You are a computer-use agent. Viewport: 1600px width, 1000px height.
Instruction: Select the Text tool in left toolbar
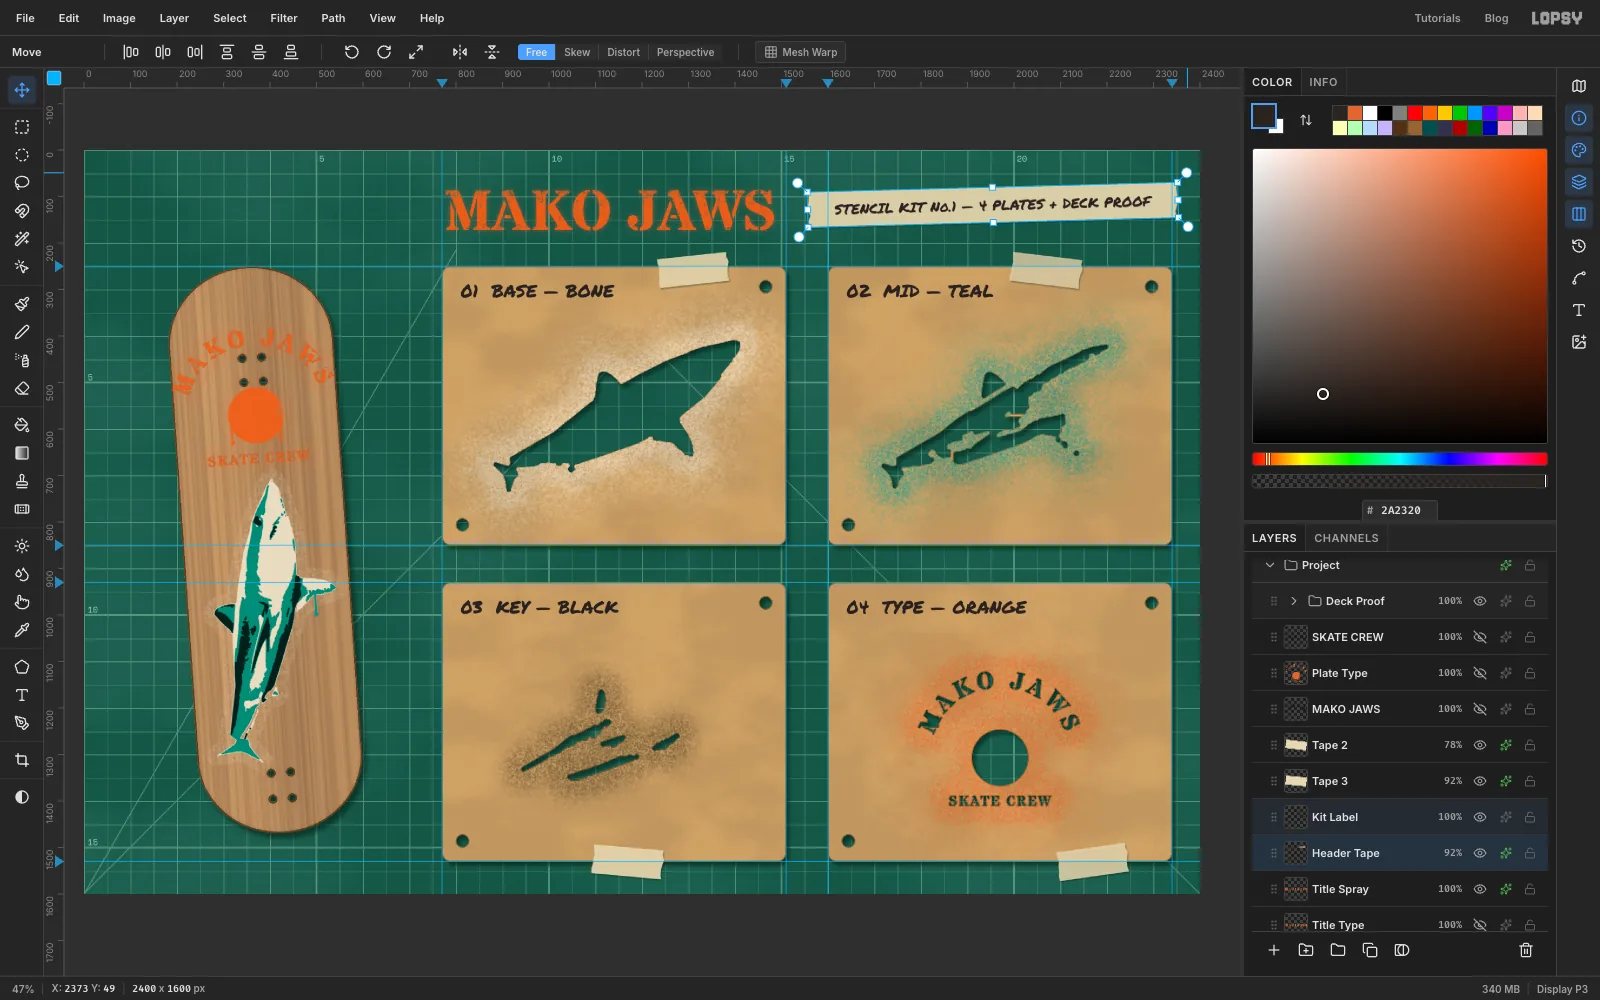pos(22,695)
